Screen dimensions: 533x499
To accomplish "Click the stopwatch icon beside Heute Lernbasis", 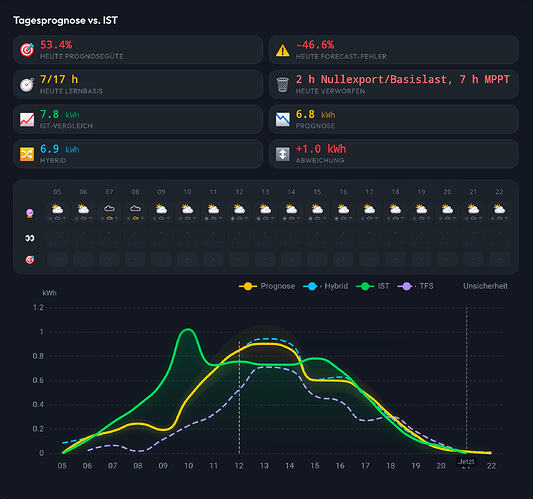I will click(27, 85).
